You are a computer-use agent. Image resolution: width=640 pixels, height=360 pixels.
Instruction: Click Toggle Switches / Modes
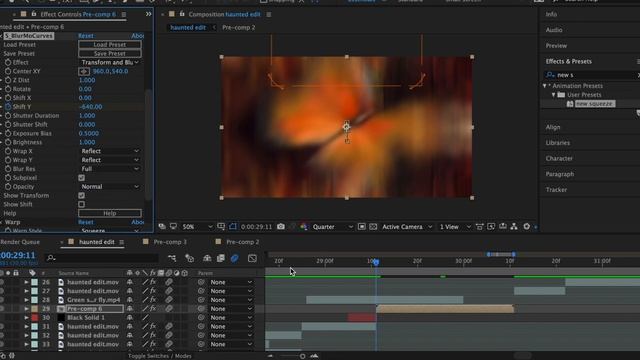(x=160, y=356)
